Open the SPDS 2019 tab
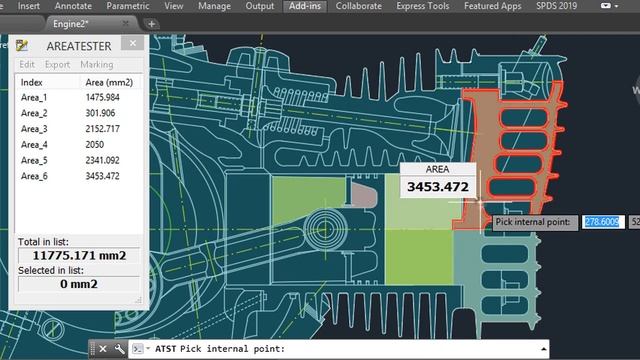Screen dimensions: 640x360 click(x=556, y=6)
